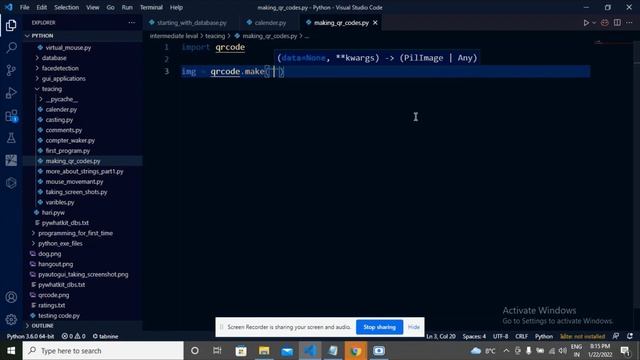Run the Python file with play button

point(586,23)
